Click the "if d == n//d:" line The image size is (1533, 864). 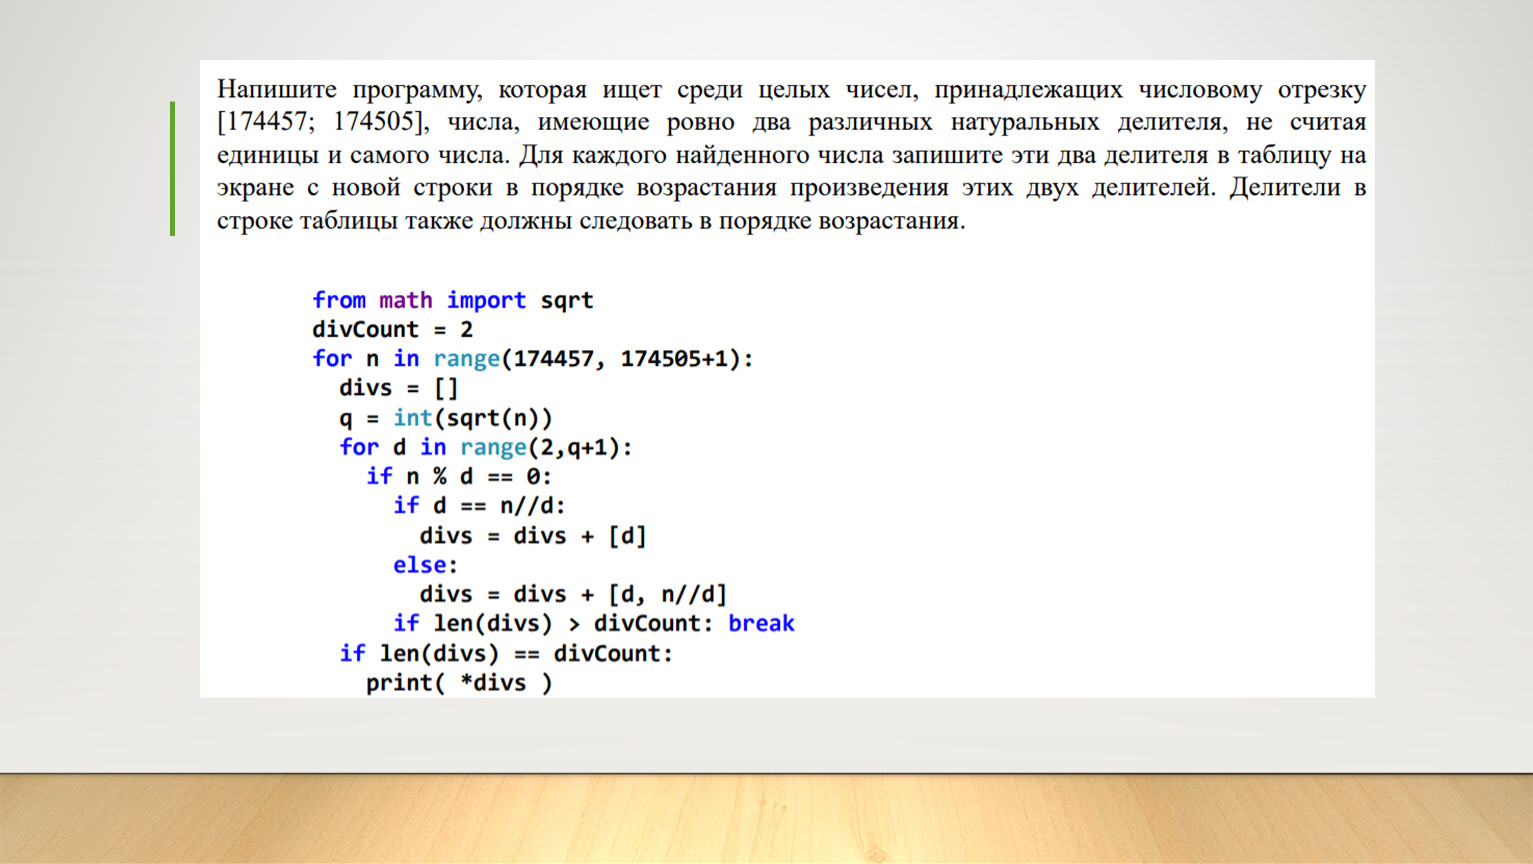[479, 506]
